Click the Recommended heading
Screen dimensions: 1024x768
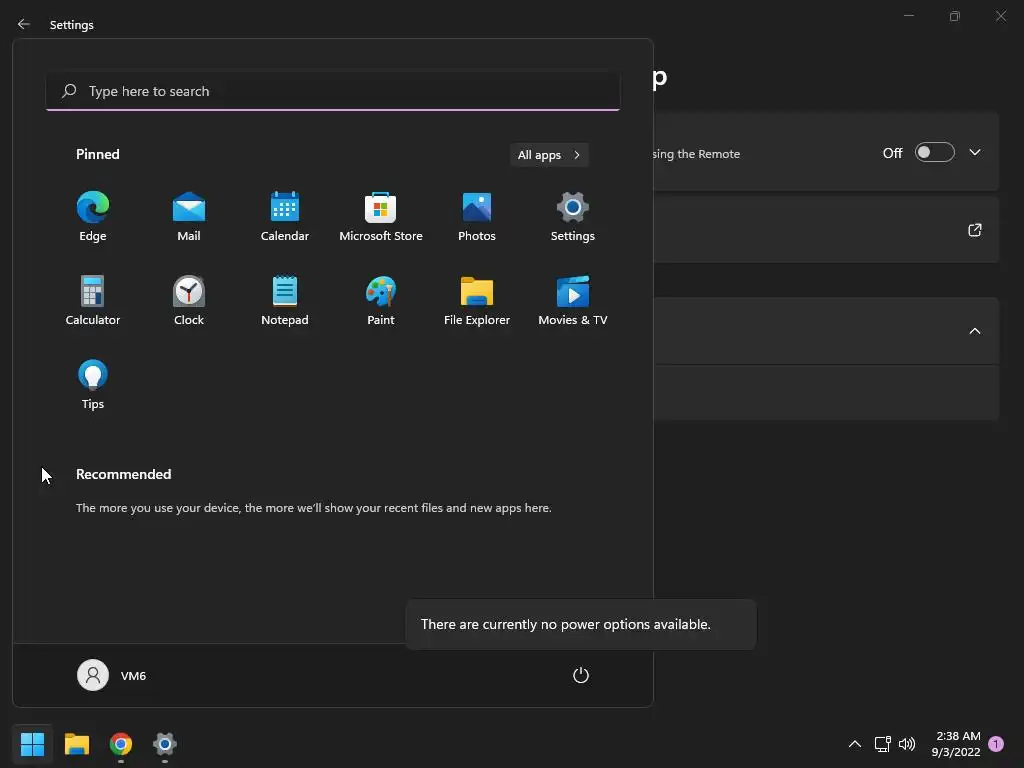123,474
